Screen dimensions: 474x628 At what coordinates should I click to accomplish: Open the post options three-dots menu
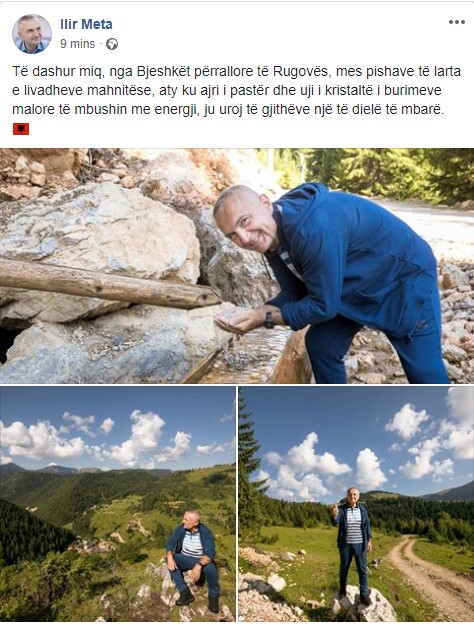(x=457, y=22)
